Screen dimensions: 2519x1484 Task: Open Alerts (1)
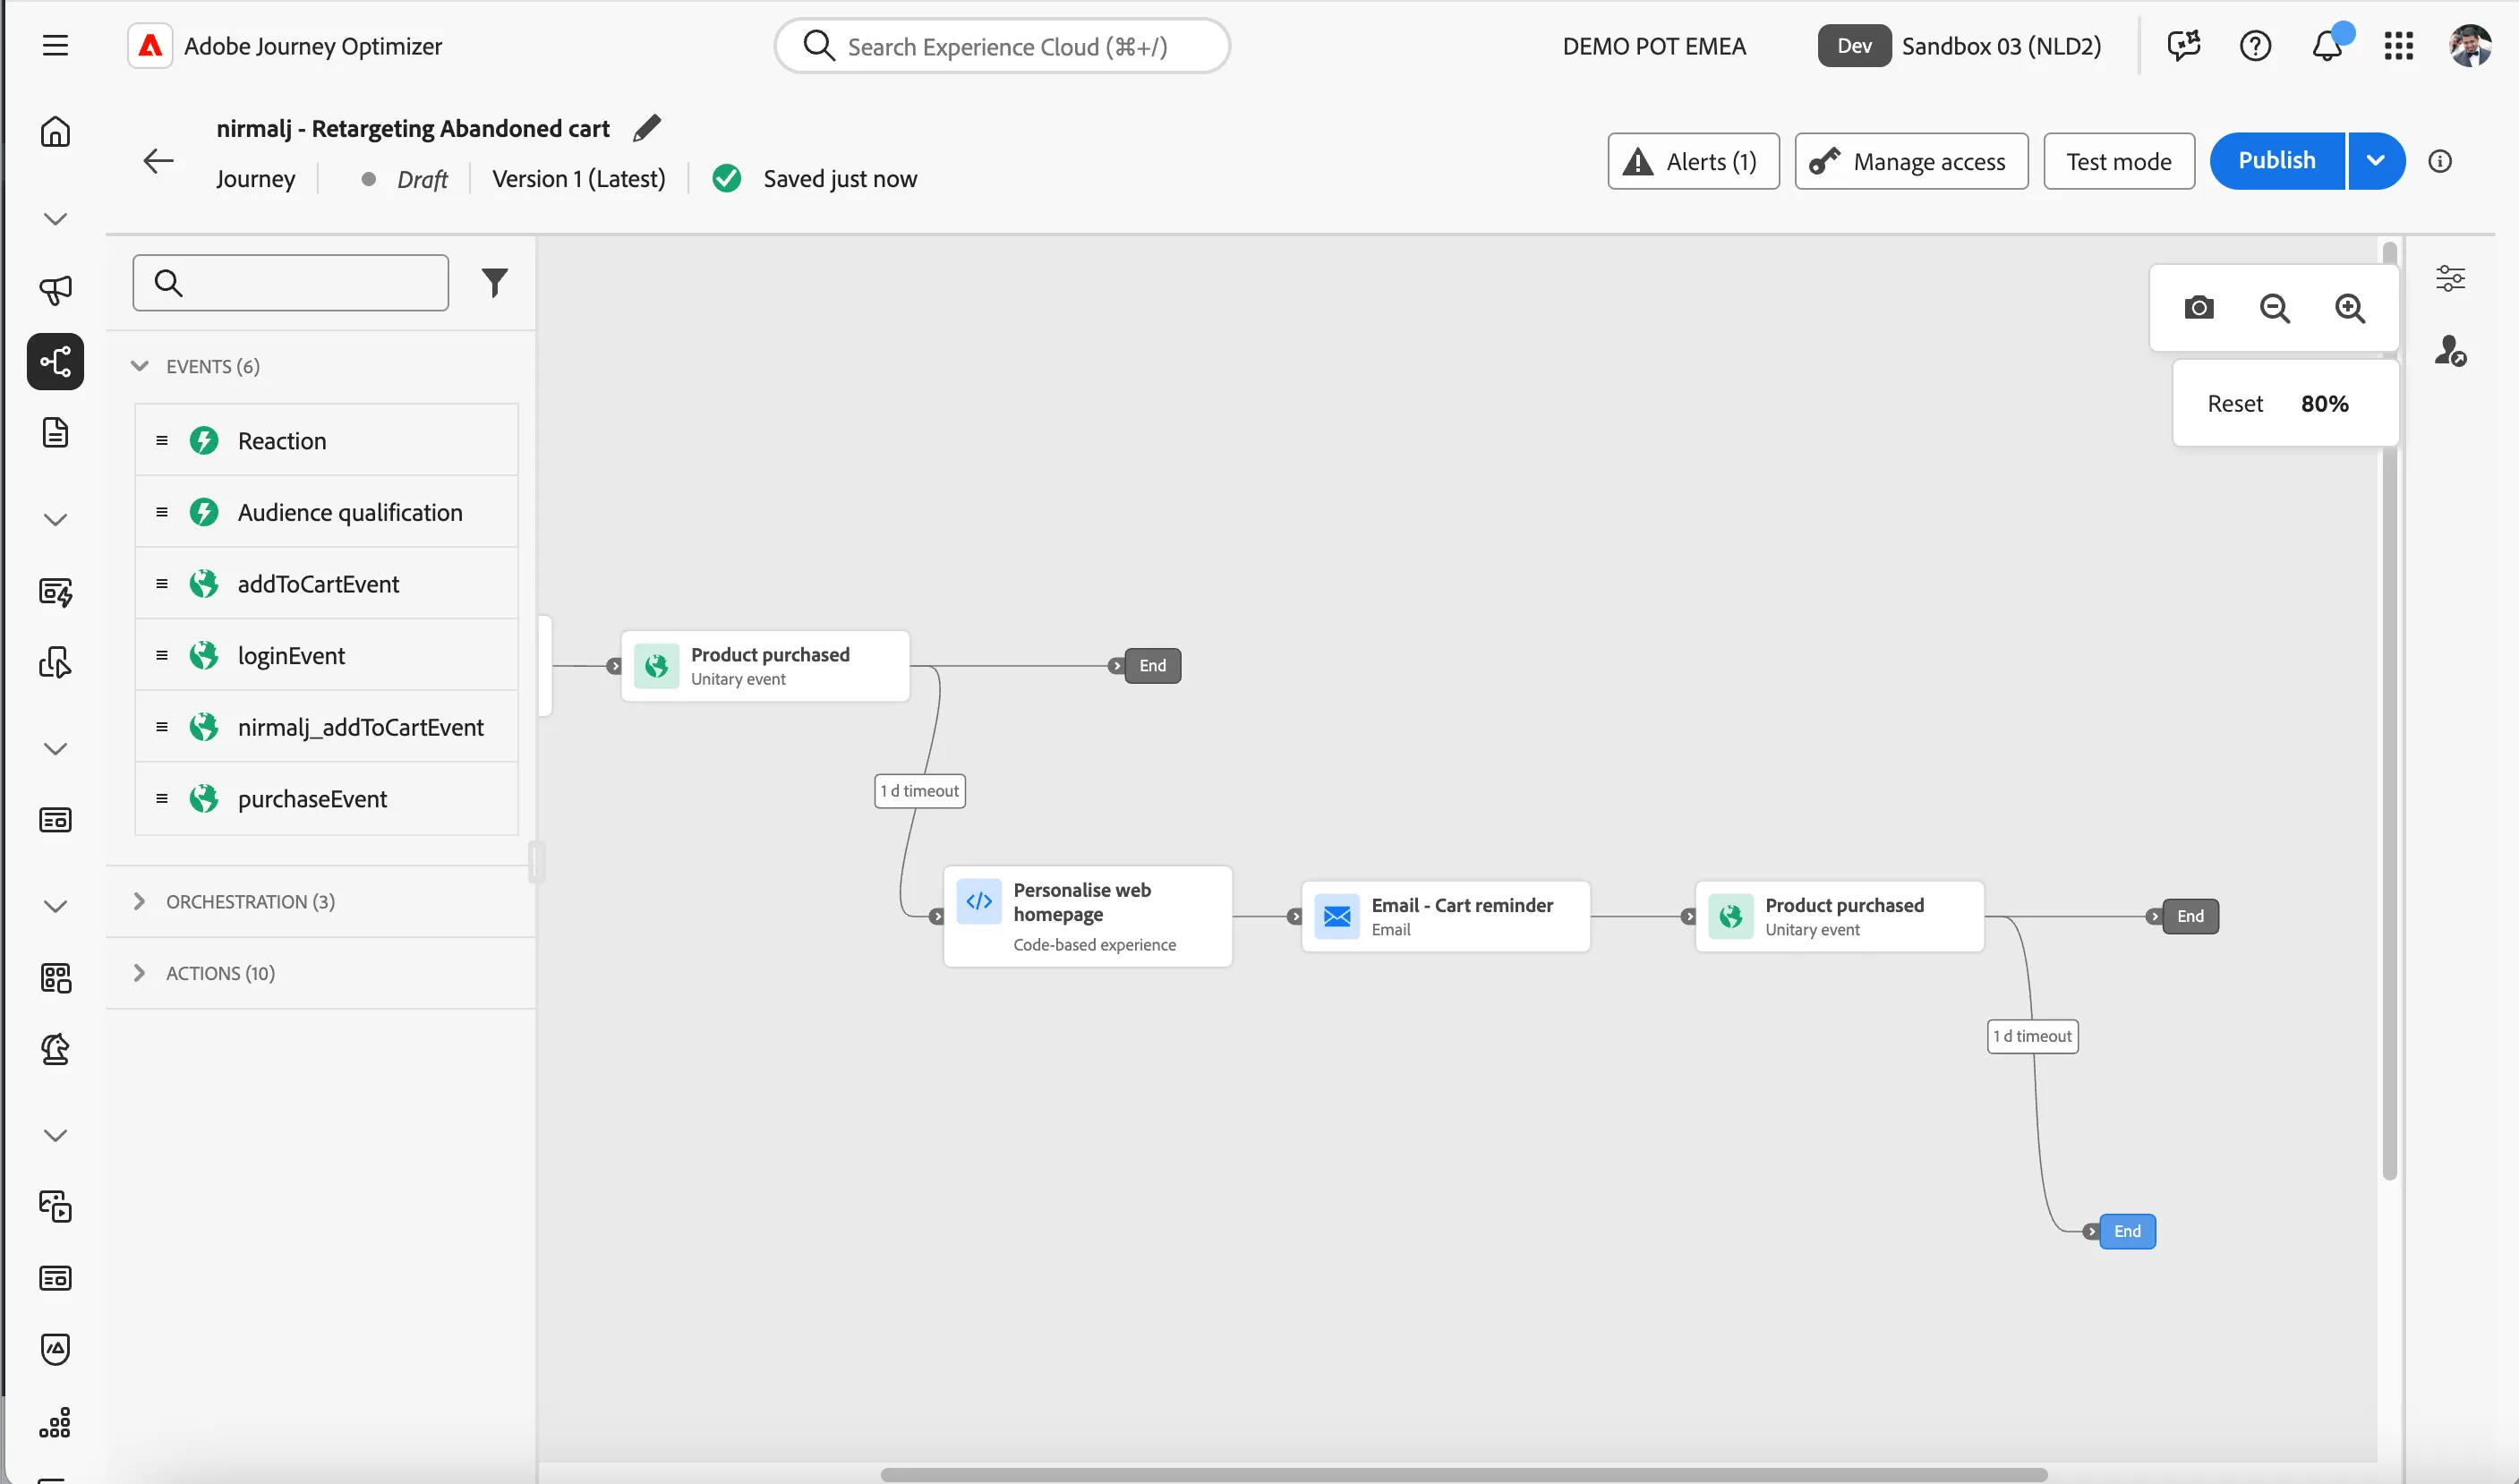coord(1693,161)
